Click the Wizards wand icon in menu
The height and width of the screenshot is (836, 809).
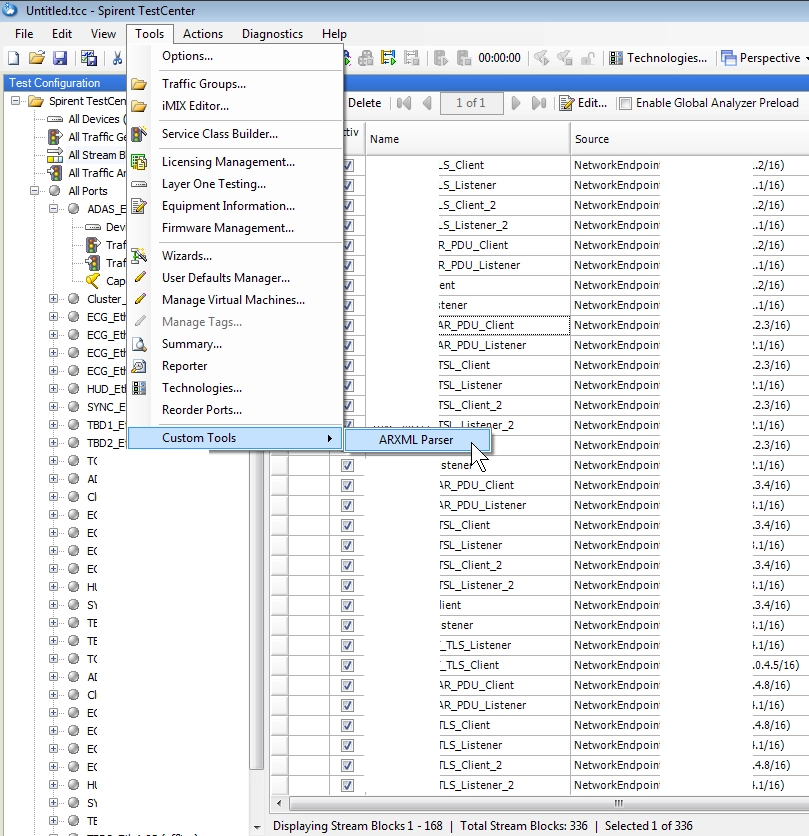click(140, 256)
